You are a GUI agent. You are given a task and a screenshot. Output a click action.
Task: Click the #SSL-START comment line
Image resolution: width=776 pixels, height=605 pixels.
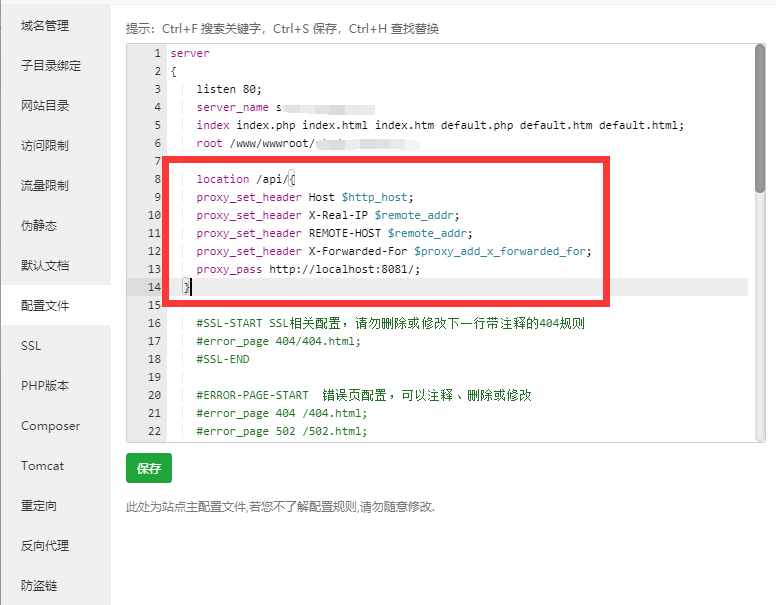(x=390, y=323)
